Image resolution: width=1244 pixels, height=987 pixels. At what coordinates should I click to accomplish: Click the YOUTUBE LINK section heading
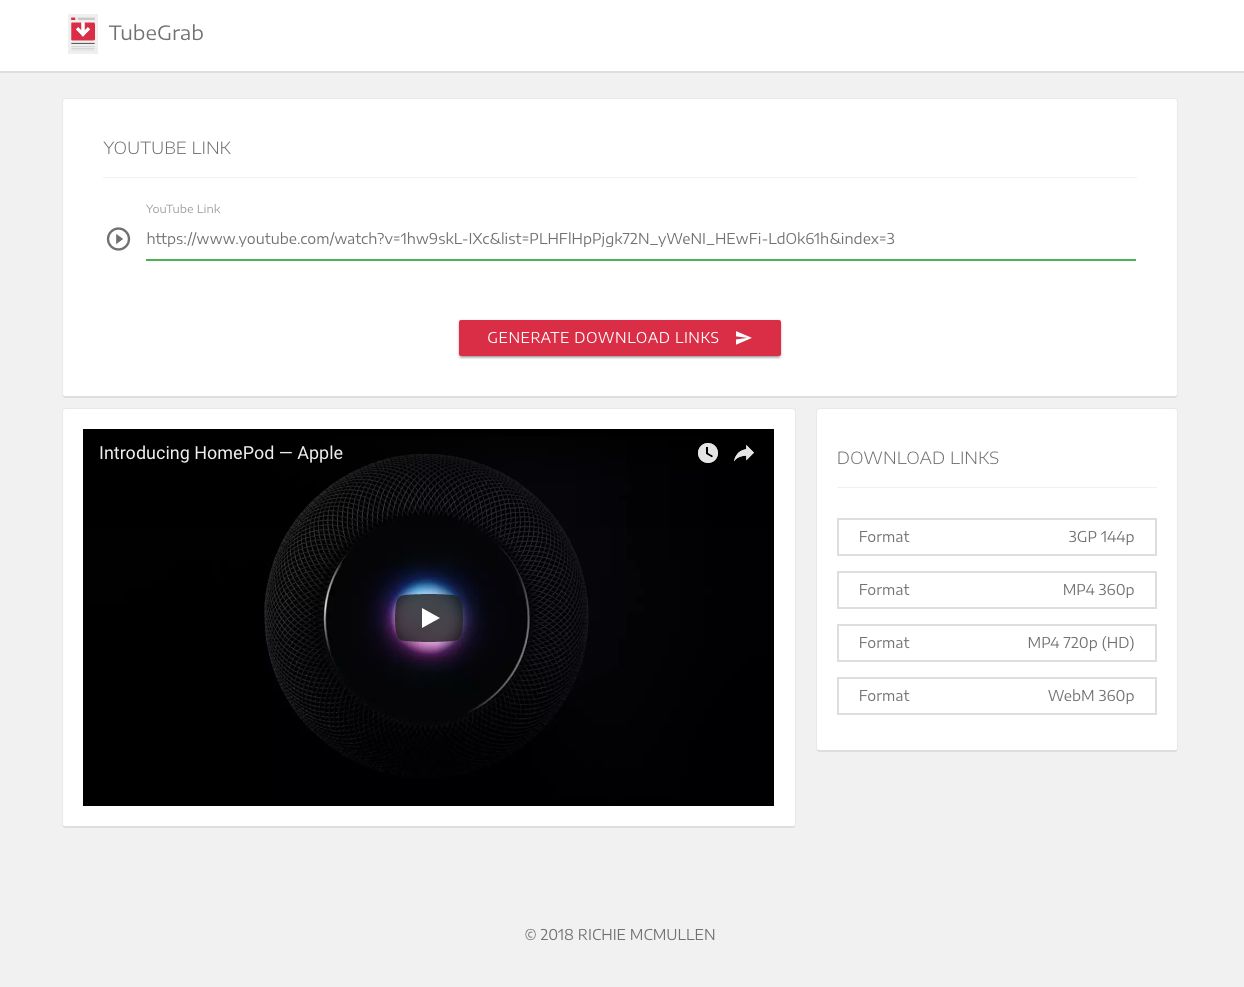[167, 148]
